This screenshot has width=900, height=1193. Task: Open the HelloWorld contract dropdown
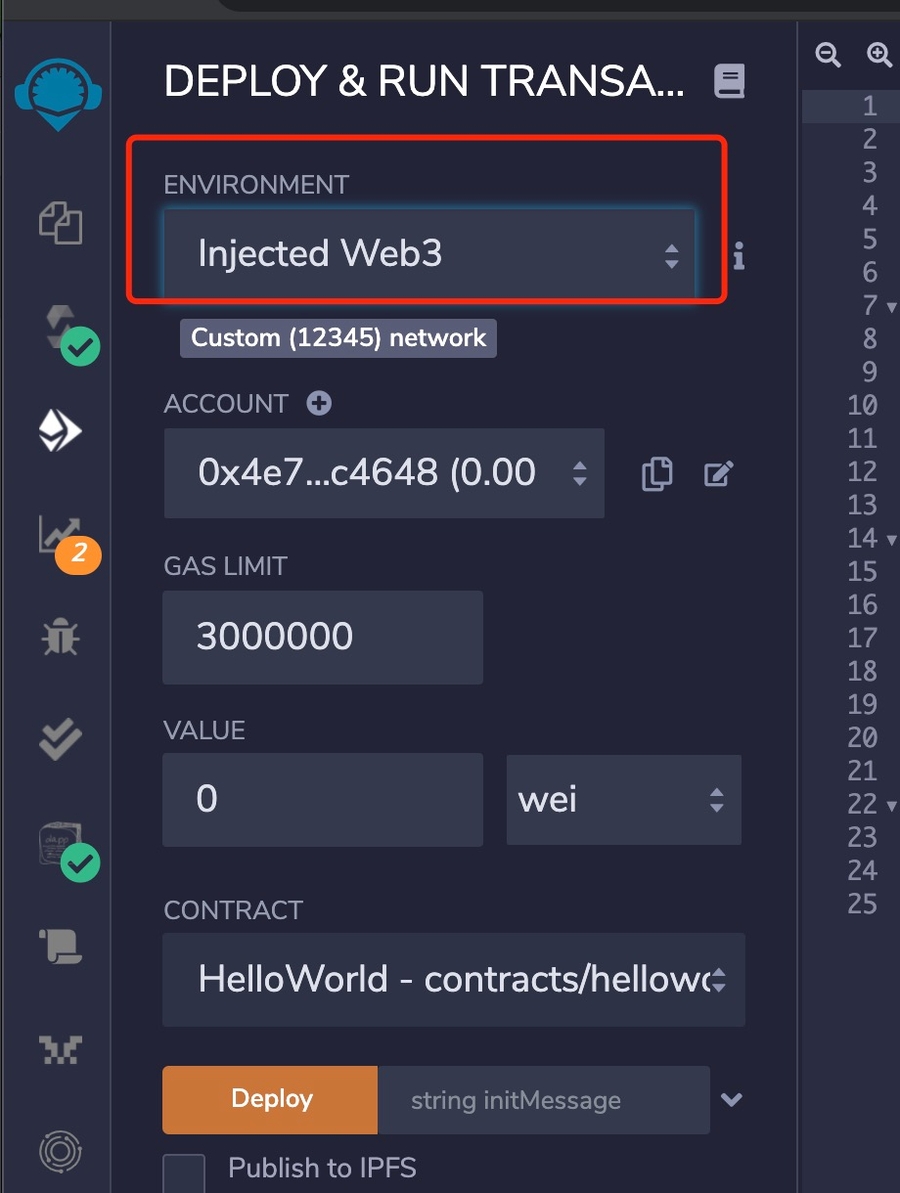click(x=453, y=979)
